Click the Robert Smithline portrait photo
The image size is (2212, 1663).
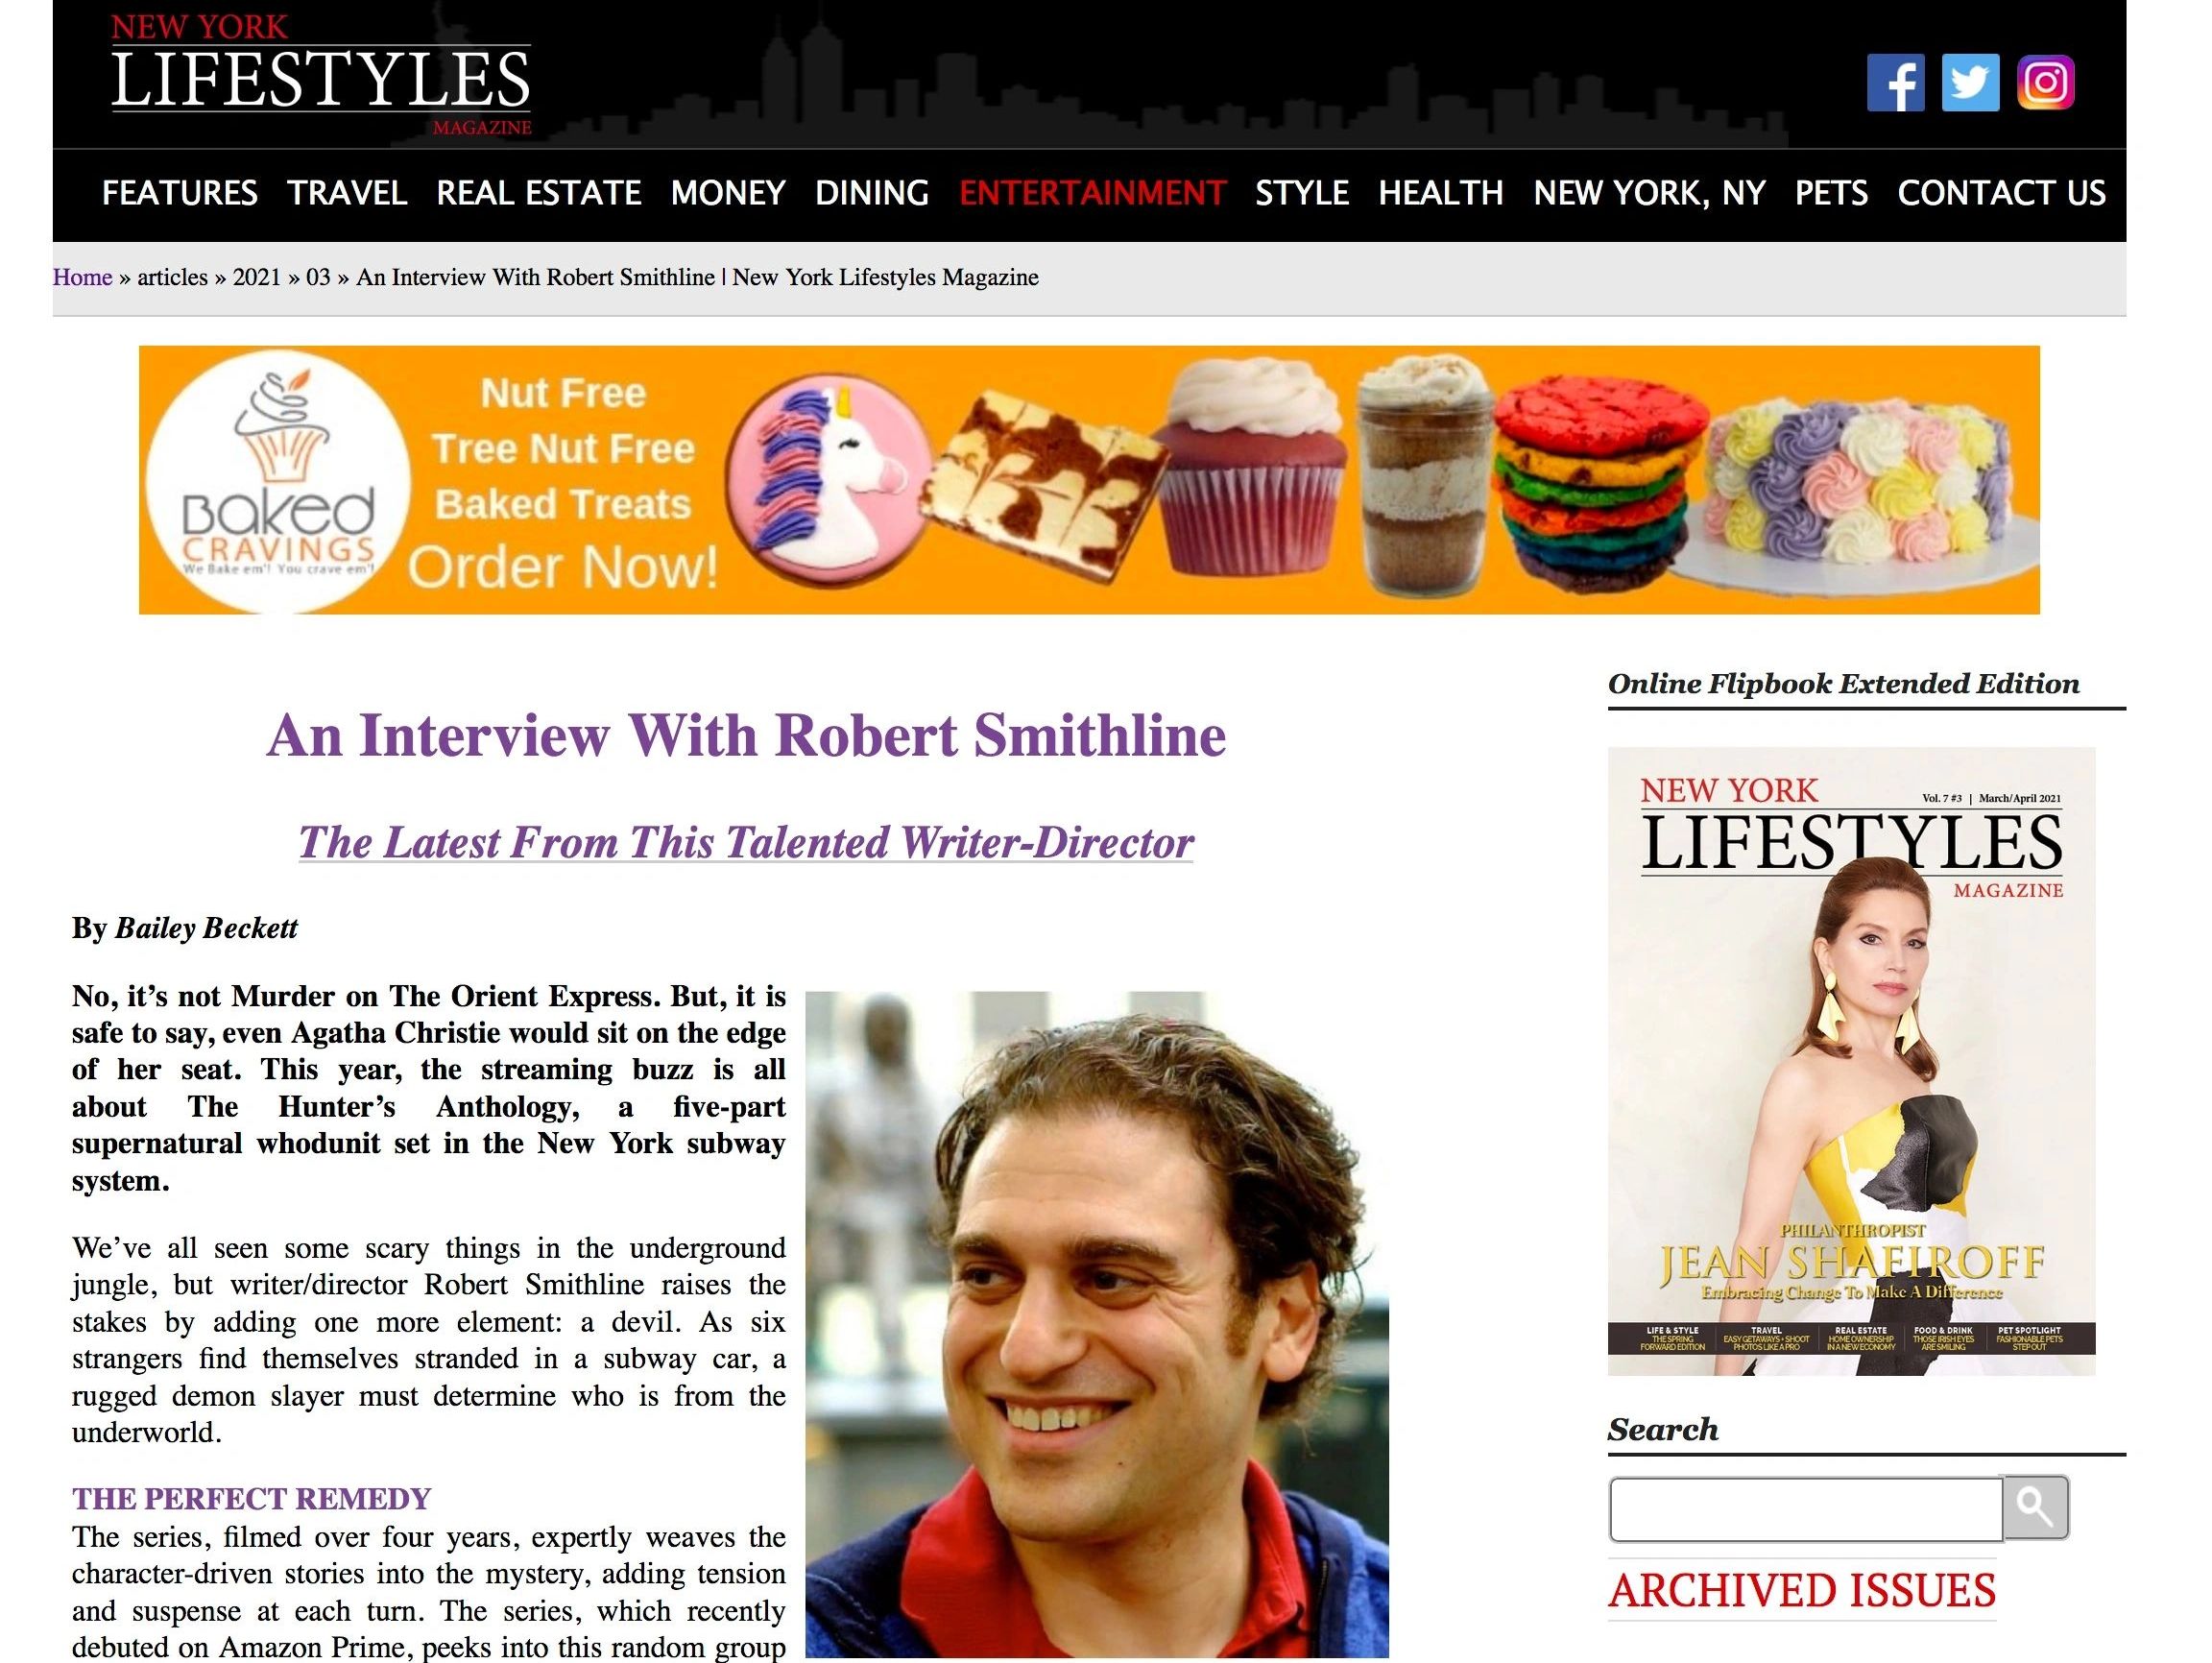[x=1097, y=1324]
